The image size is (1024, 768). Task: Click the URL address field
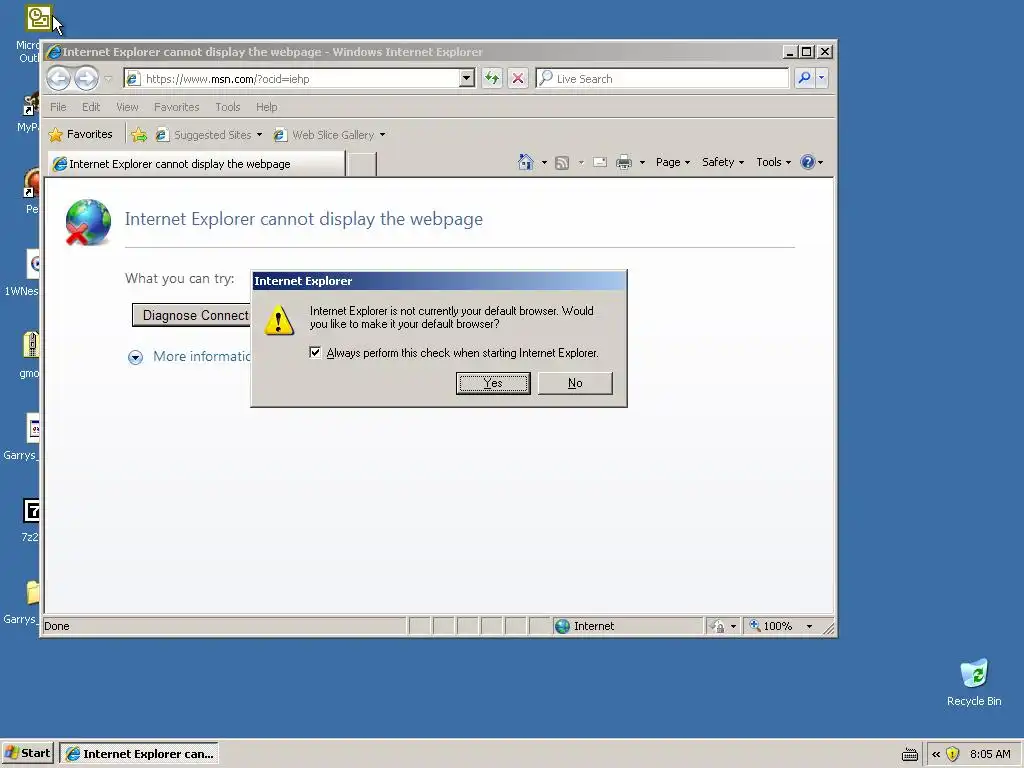[300, 79]
